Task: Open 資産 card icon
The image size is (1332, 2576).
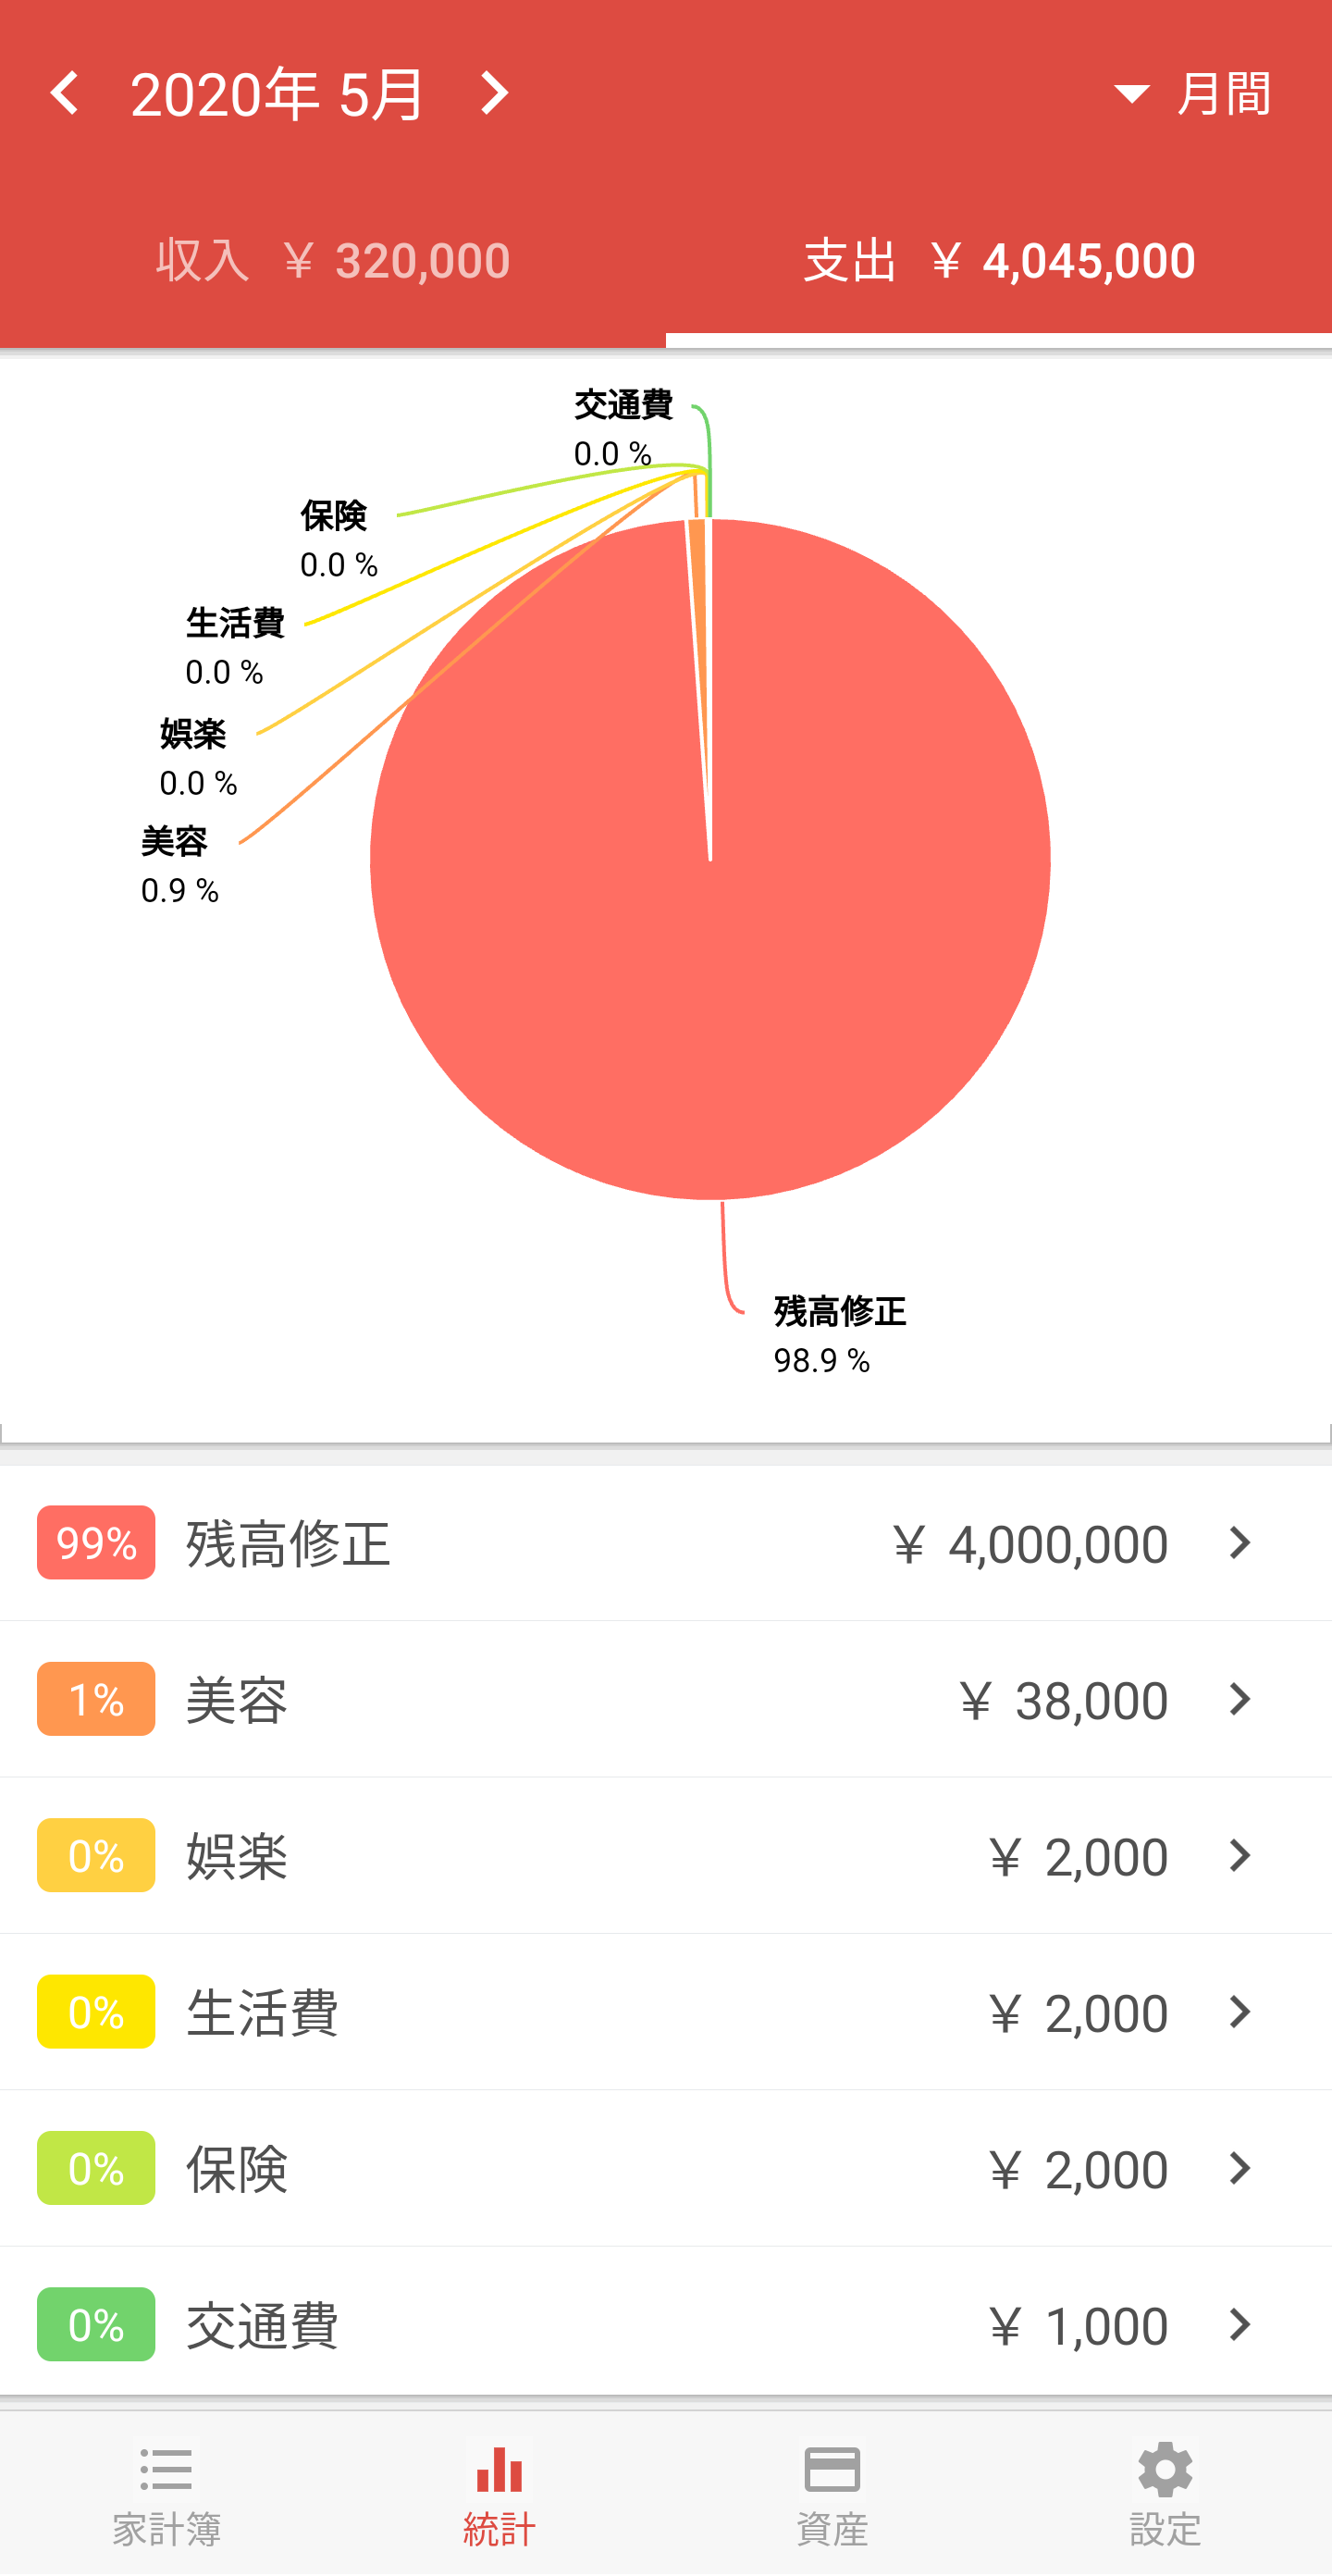Action: [832, 2469]
